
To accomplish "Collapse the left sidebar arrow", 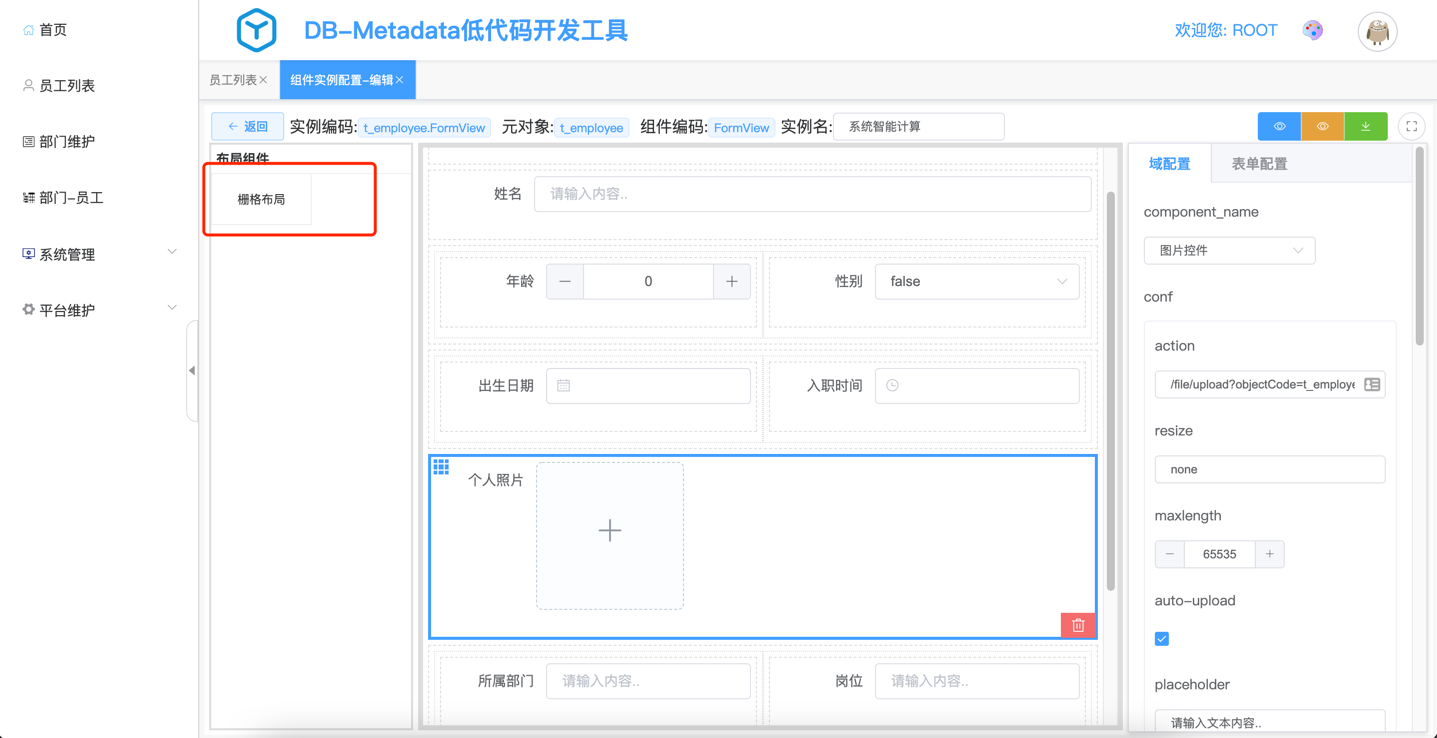I will (192, 371).
